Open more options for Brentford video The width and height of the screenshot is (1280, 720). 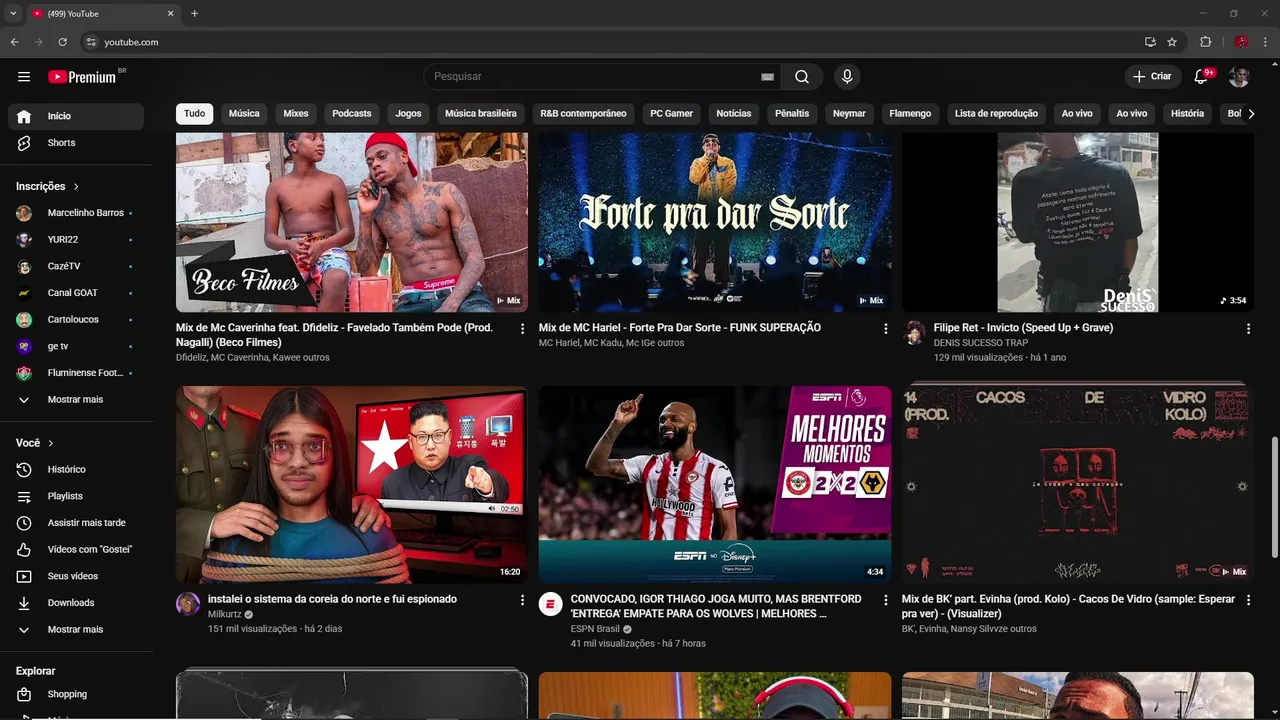[x=885, y=600]
